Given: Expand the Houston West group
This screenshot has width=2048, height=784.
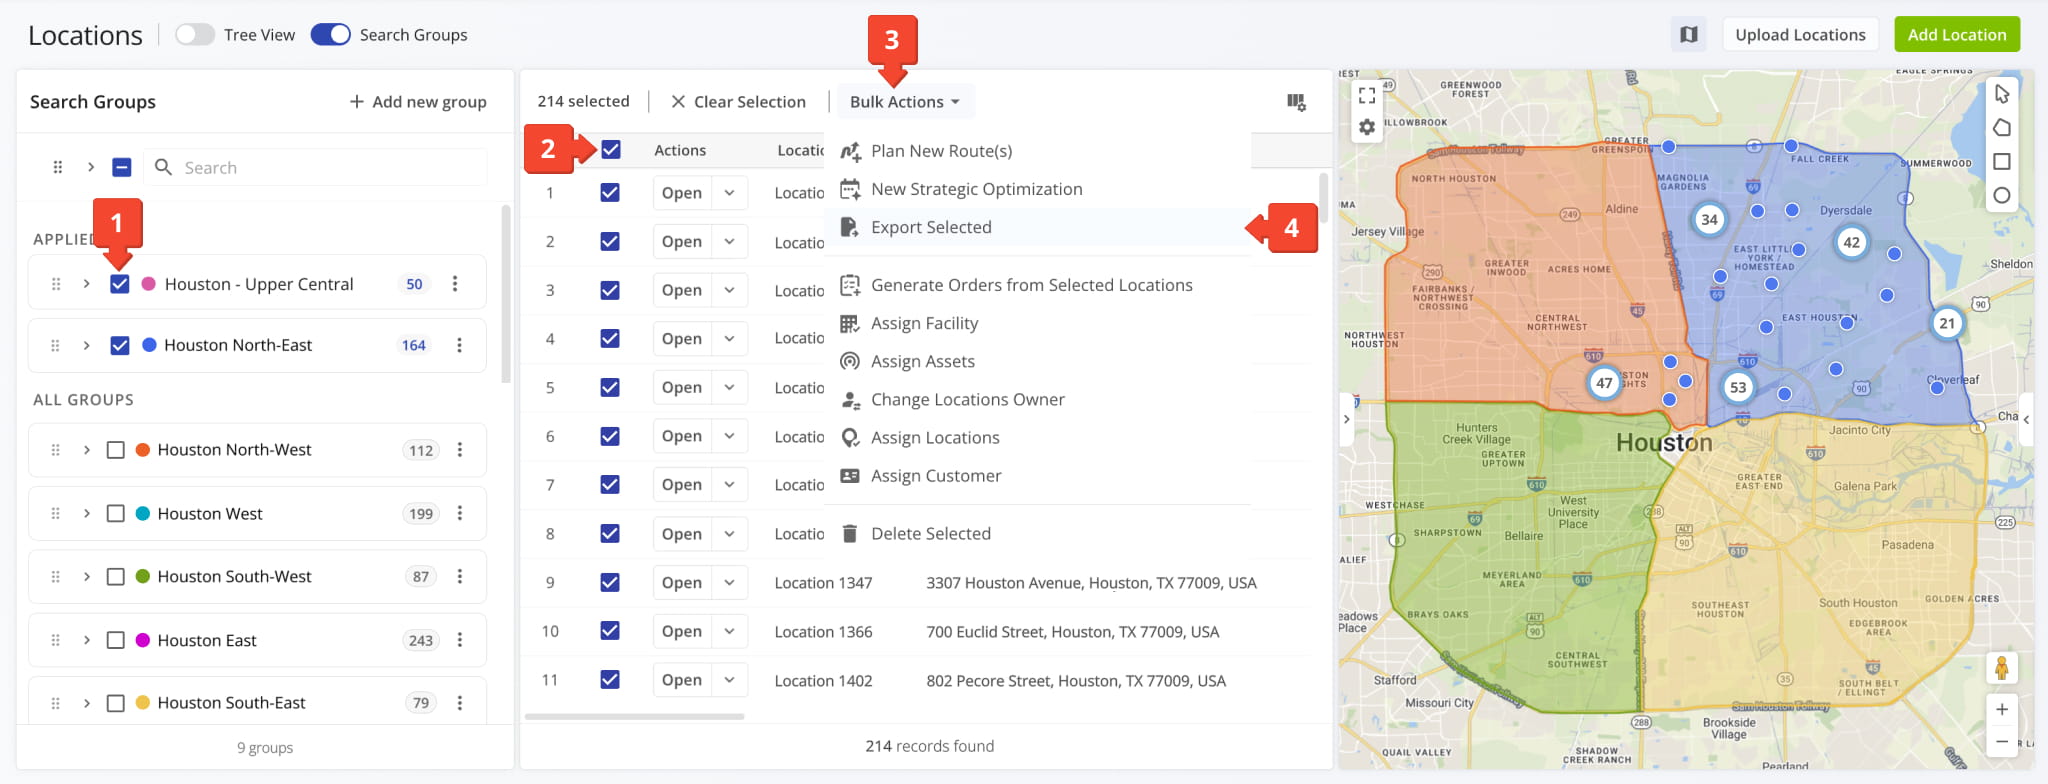Looking at the screenshot, I should 87,513.
